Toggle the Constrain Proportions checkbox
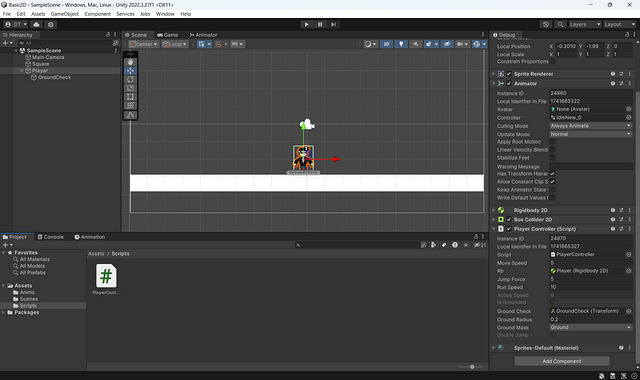The width and height of the screenshot is (640, 380). [x=552, y=62]
